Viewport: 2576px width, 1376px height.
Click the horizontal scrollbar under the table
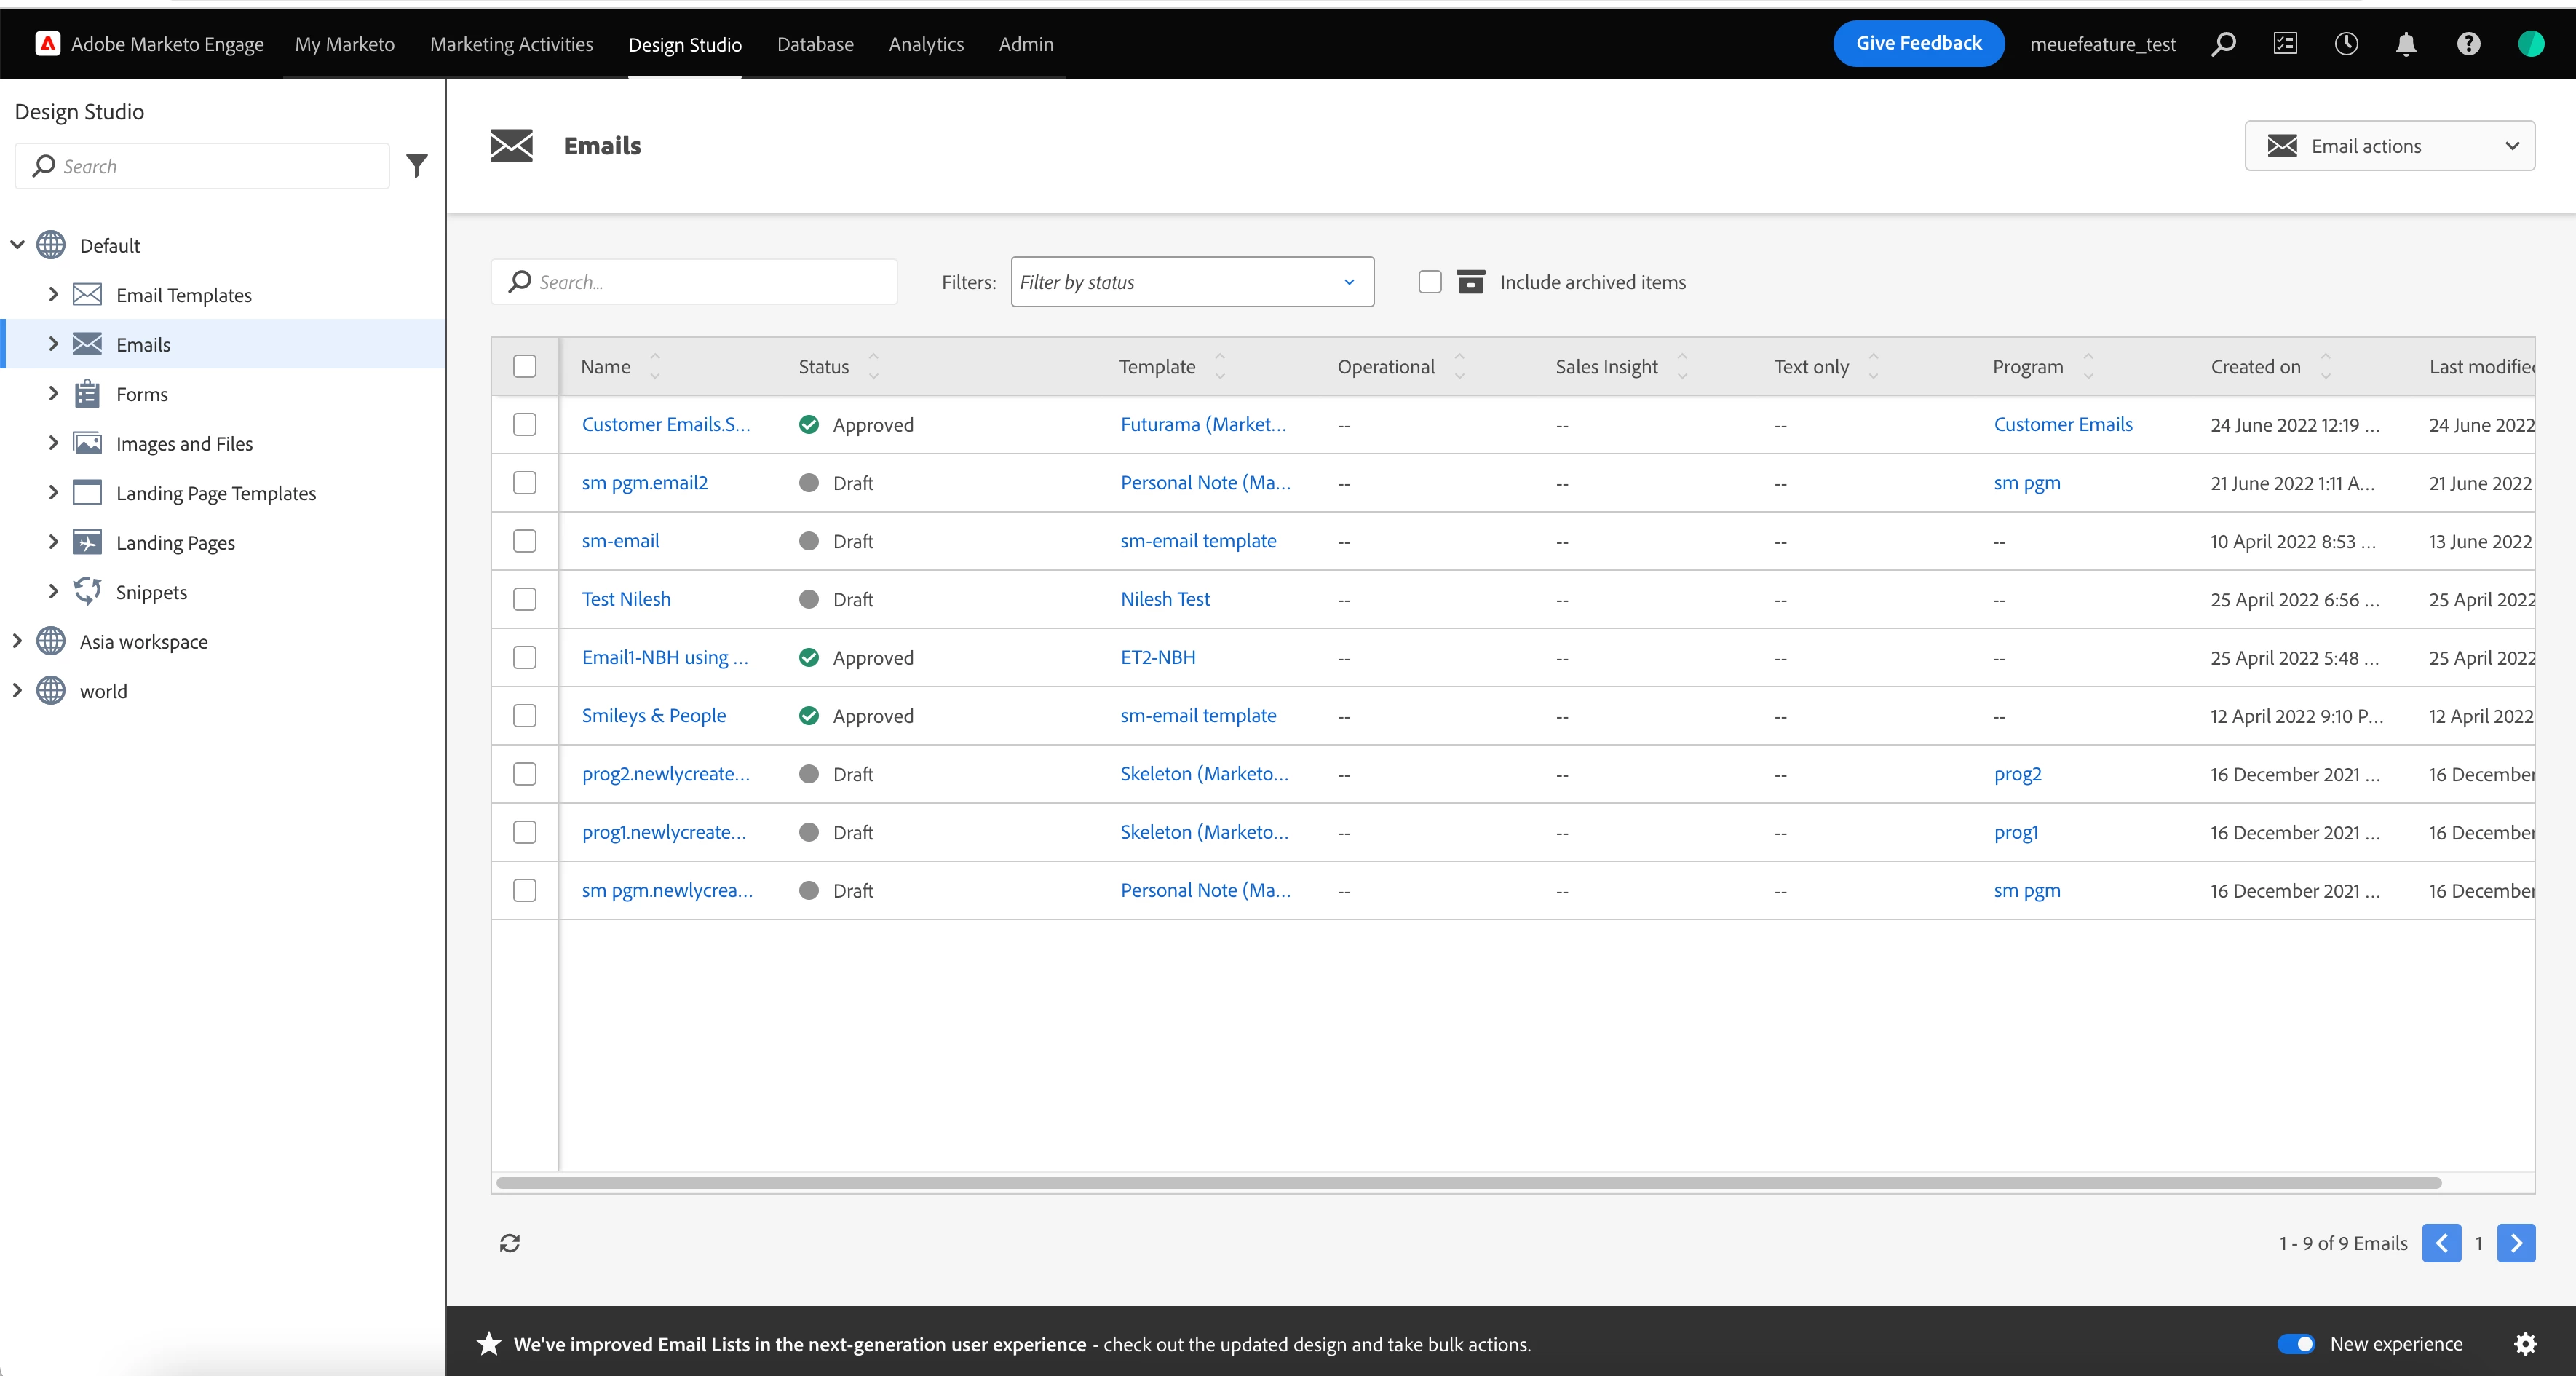1468,1183
